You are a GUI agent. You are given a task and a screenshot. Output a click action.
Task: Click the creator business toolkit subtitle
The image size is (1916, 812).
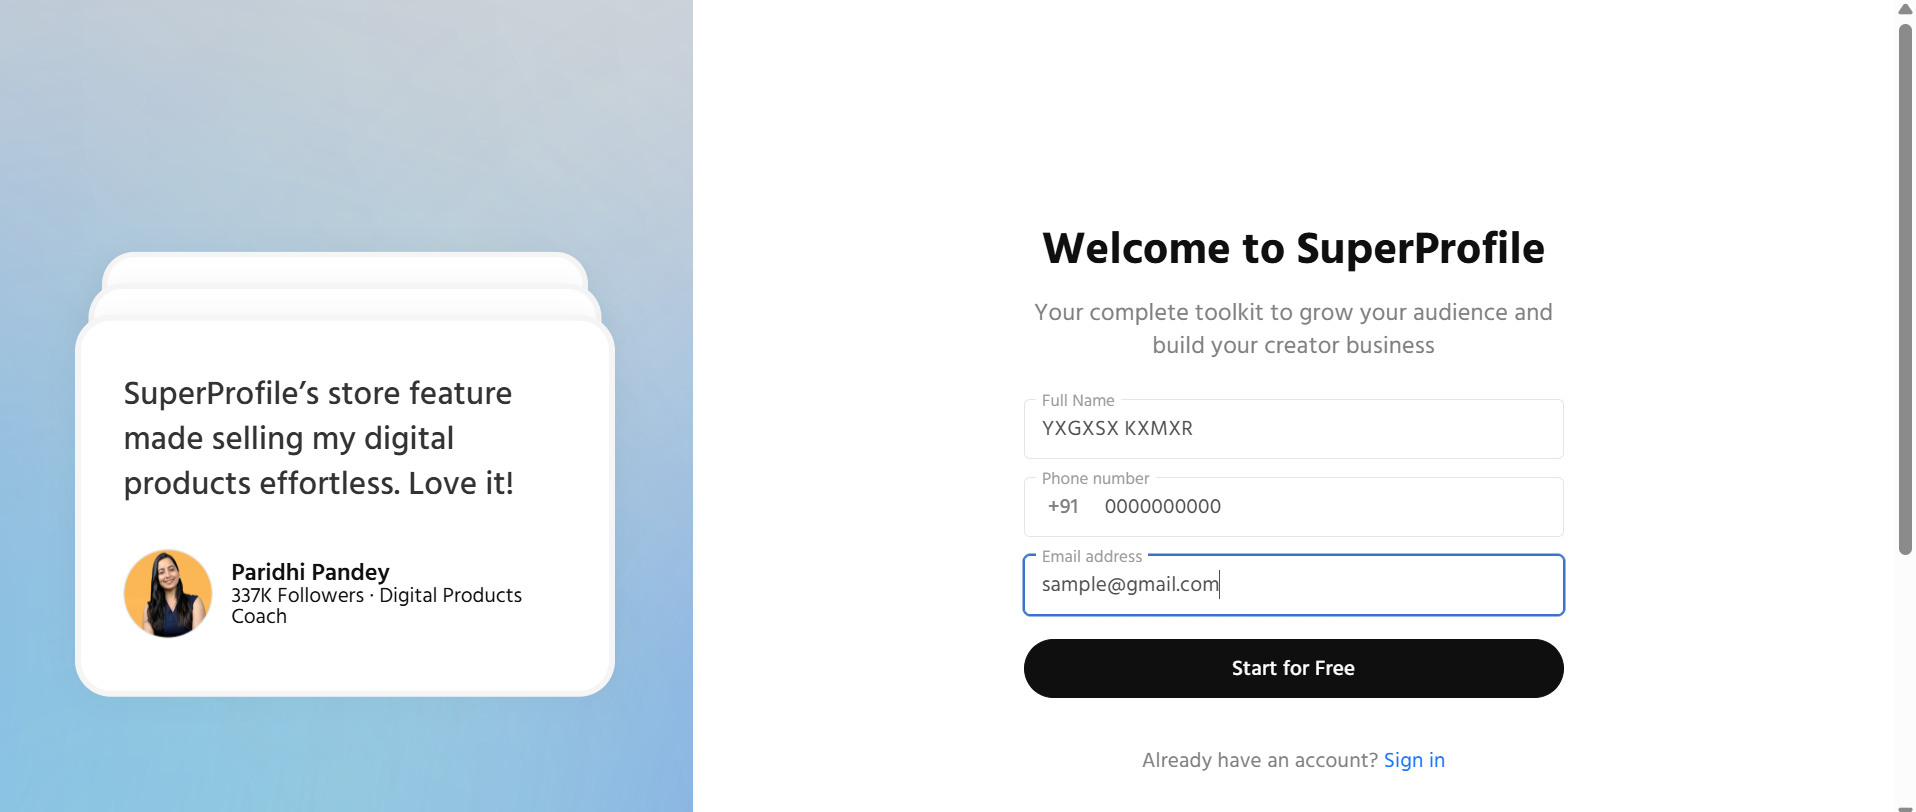[x=1293, y=328]
